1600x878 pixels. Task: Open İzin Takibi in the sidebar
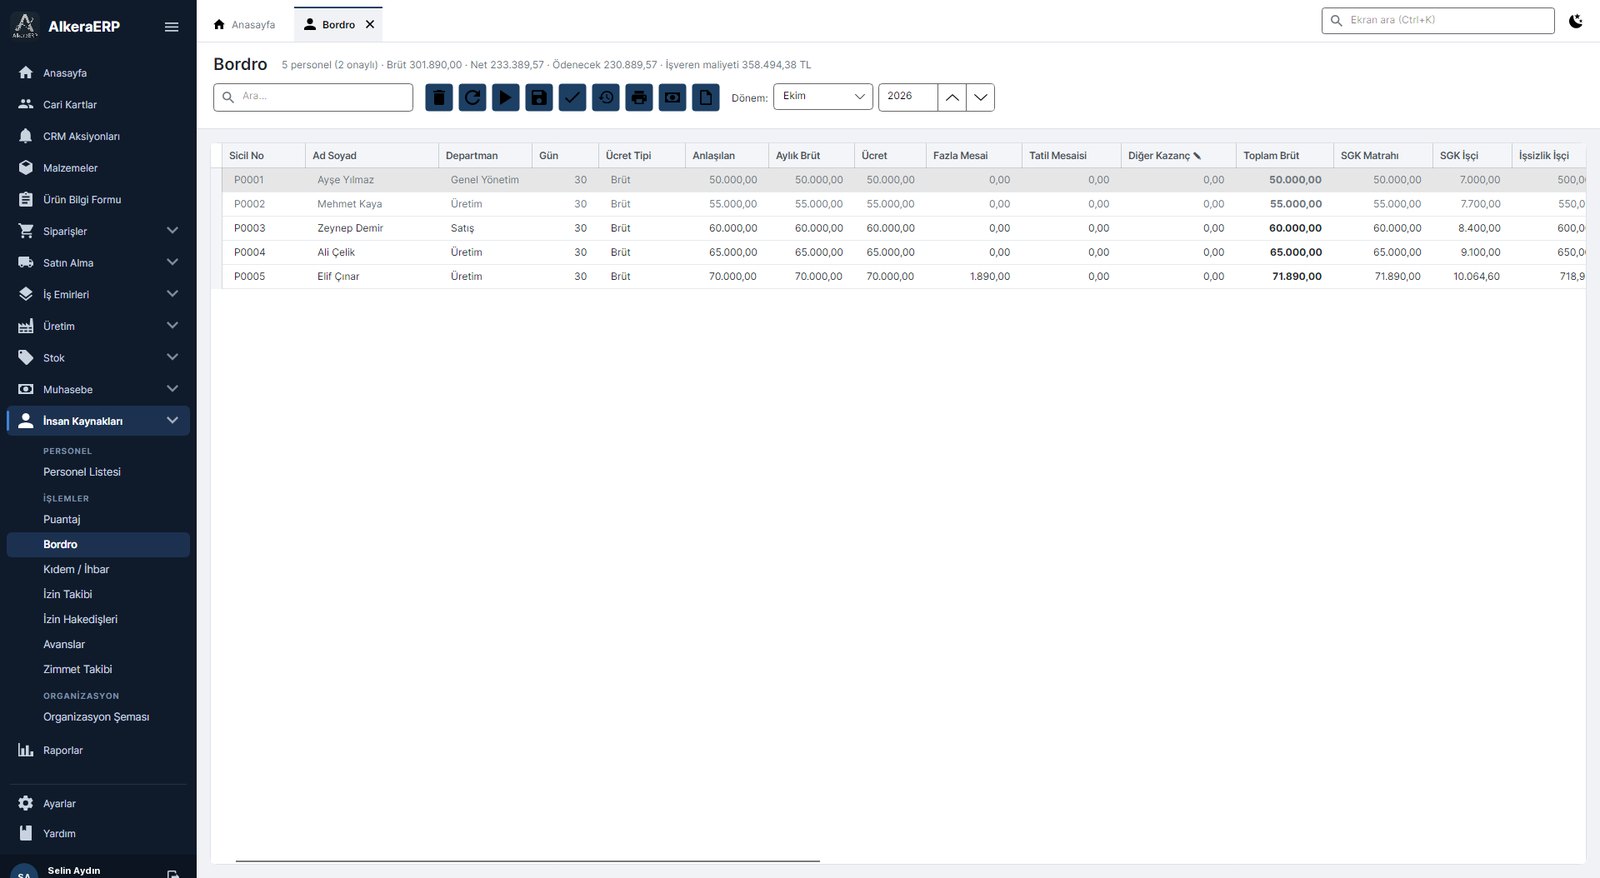point(98,594)
